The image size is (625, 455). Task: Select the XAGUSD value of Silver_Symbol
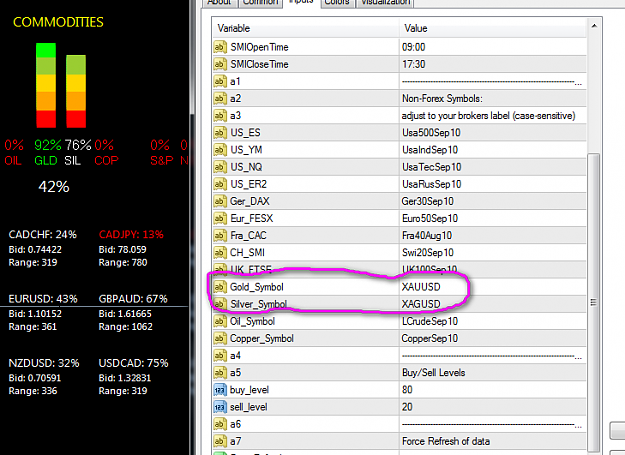coord(421,304)
